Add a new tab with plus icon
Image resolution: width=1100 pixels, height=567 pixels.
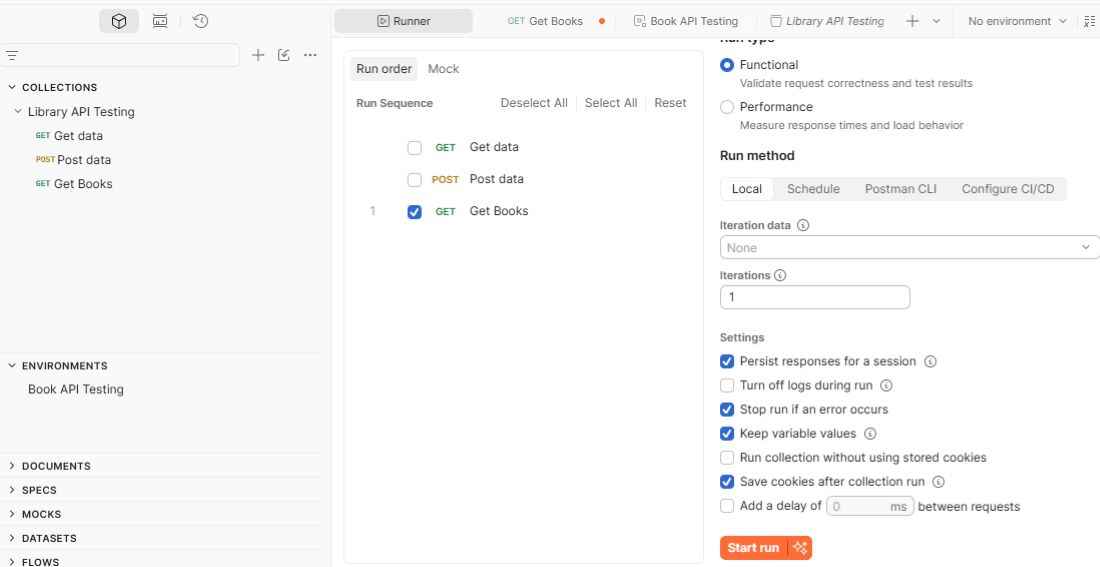pyautogui.click(x=912, y=21)
